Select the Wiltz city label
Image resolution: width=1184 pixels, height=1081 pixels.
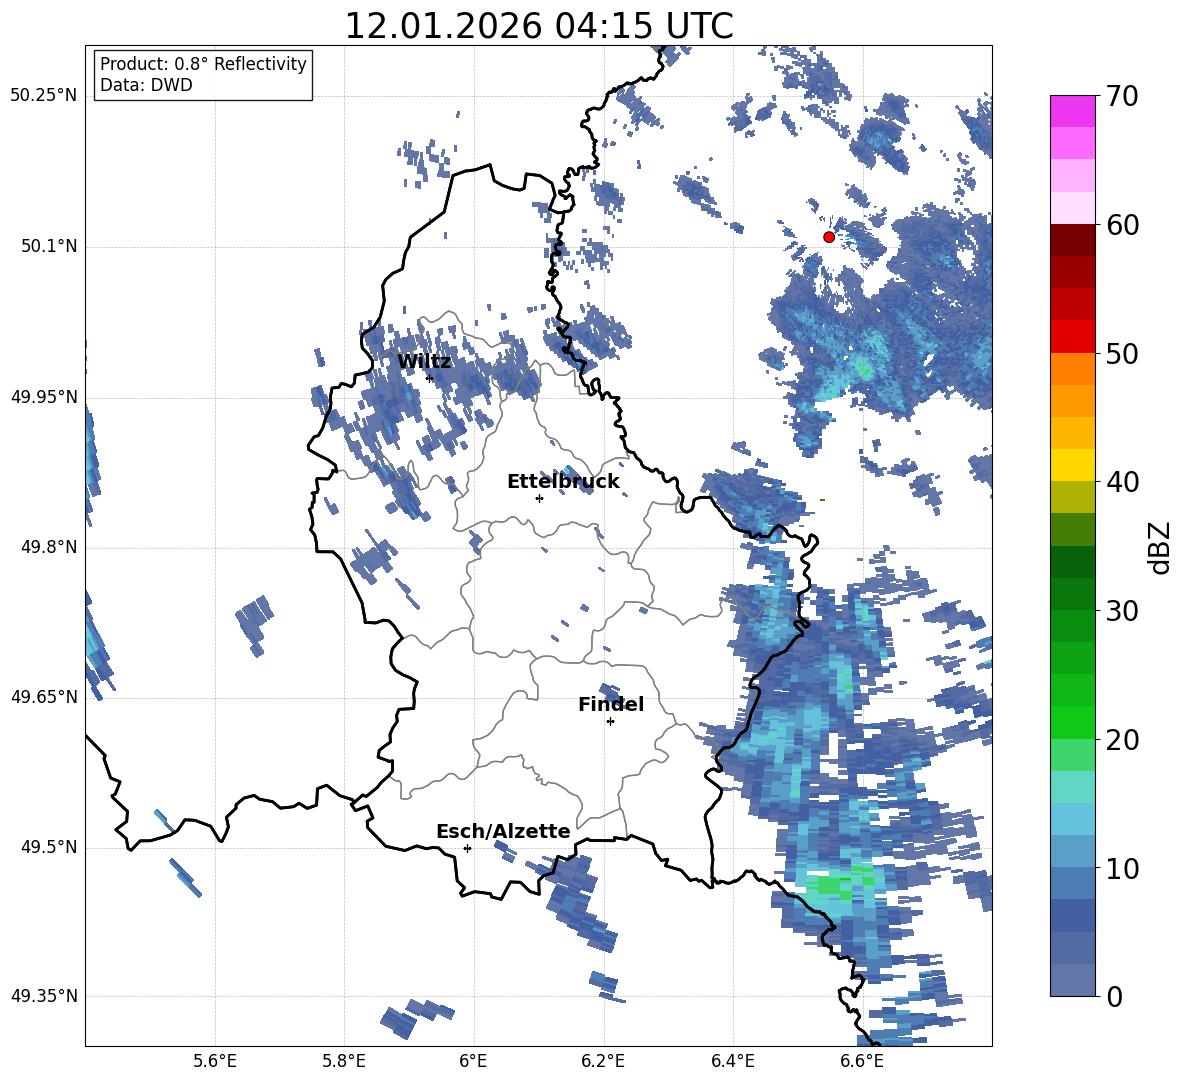tap(424, 361)
